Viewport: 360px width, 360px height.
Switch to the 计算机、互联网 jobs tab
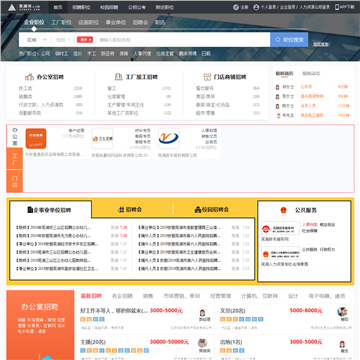point(259,296)
